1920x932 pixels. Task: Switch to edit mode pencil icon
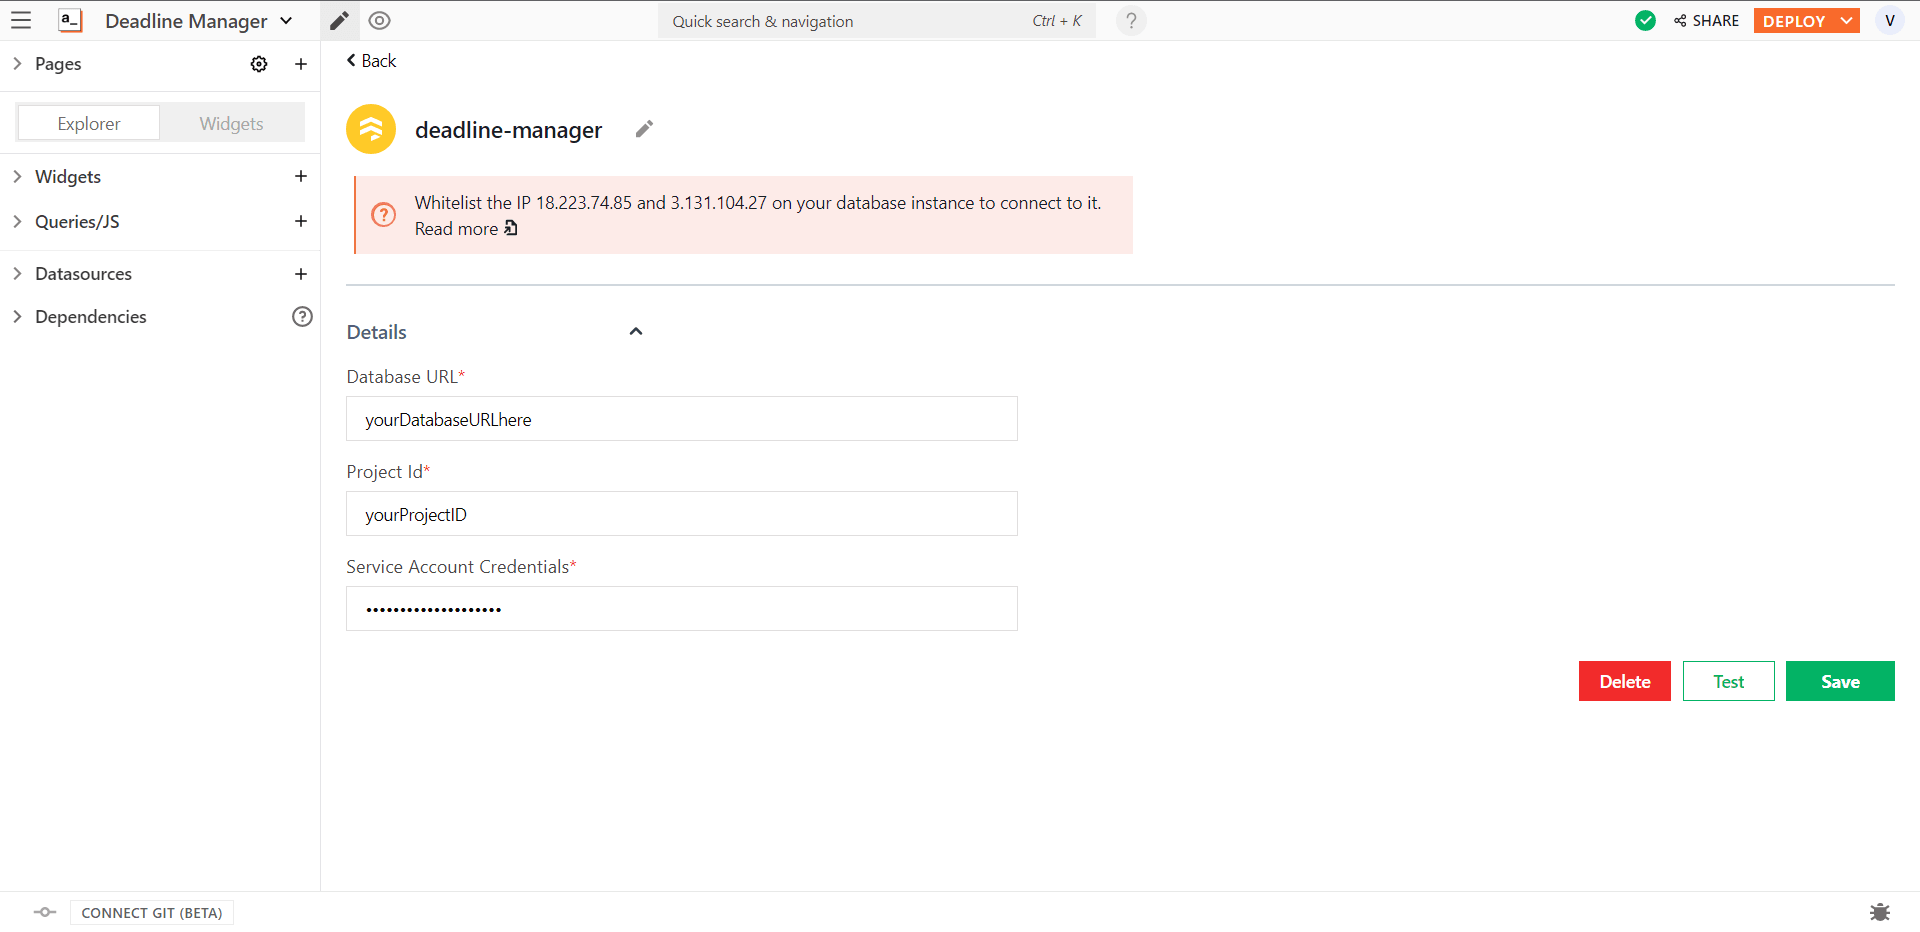pyautogui.click(x=340, y=20)
